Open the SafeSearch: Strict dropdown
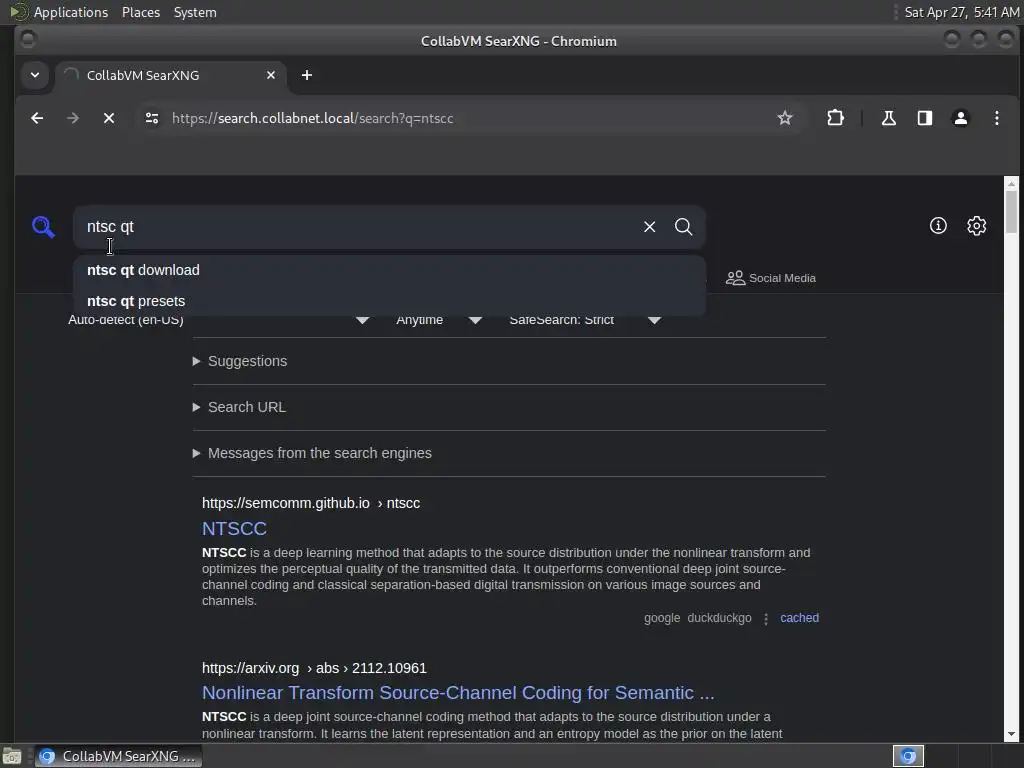This screenshot has height=768, width=1024. (x=586, y=320)
